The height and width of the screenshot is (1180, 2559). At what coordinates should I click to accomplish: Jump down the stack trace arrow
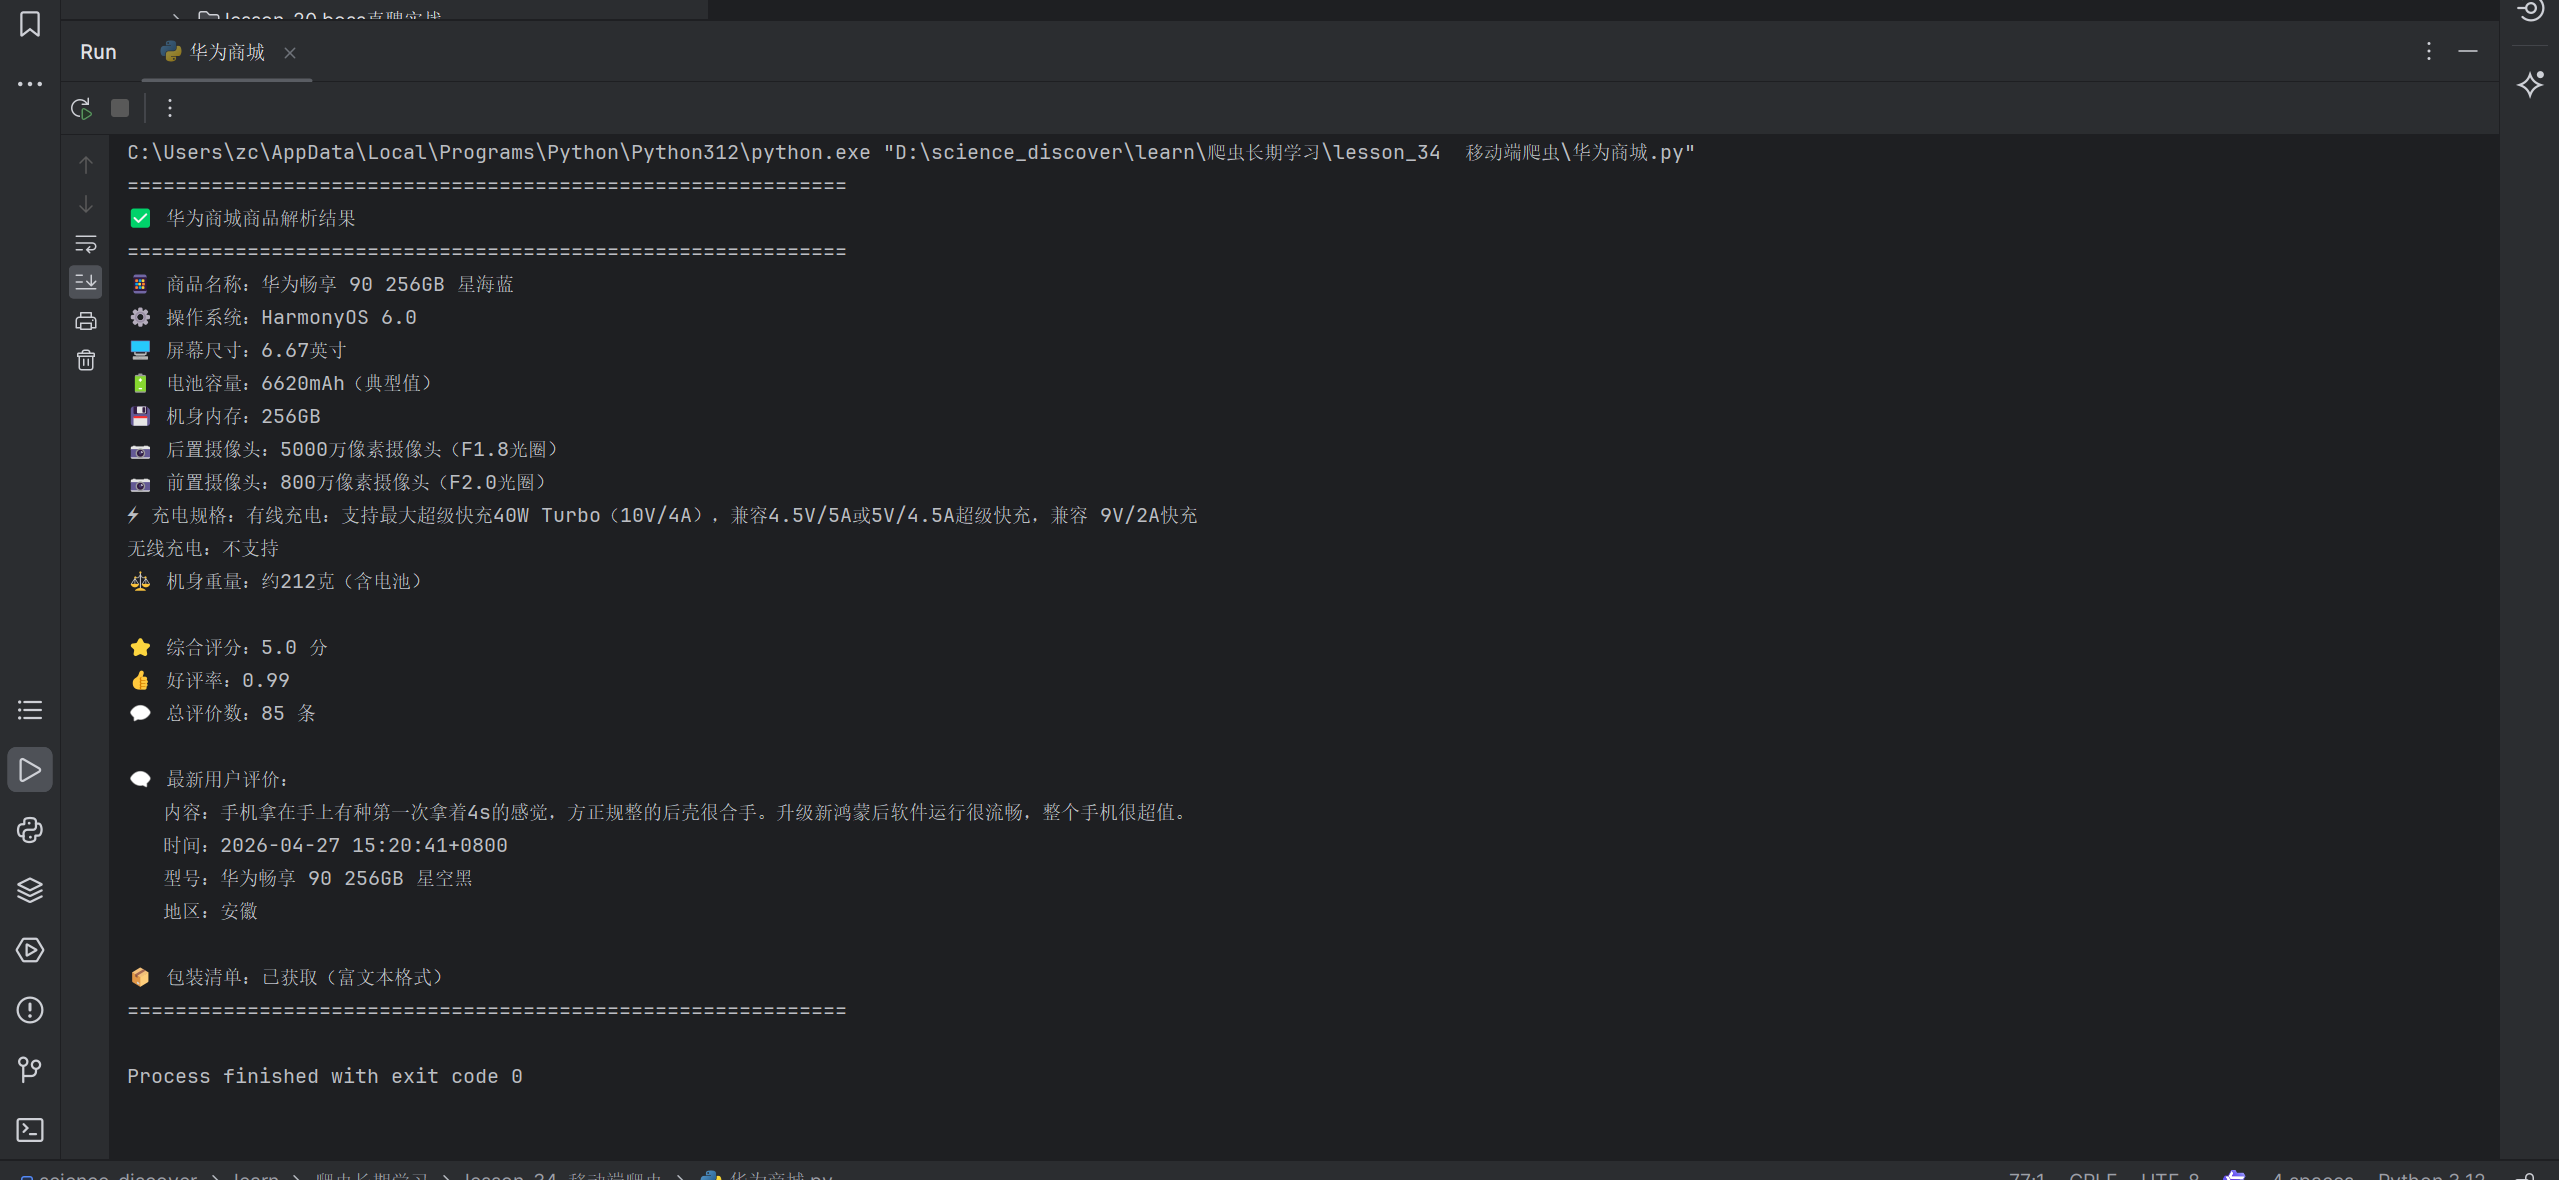click(x=86, y=204)
